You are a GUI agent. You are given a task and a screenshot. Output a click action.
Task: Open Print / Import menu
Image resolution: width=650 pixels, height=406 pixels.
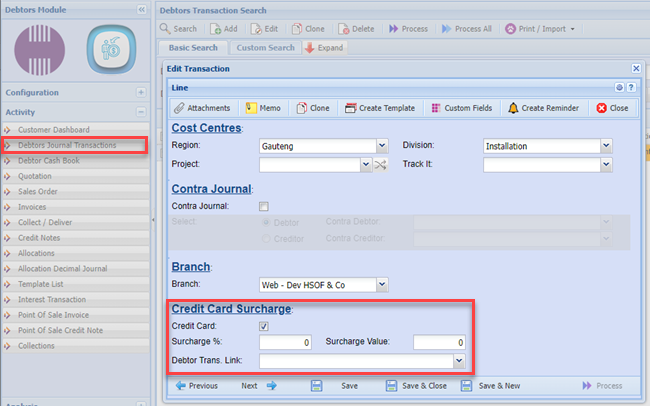(540, 29)
